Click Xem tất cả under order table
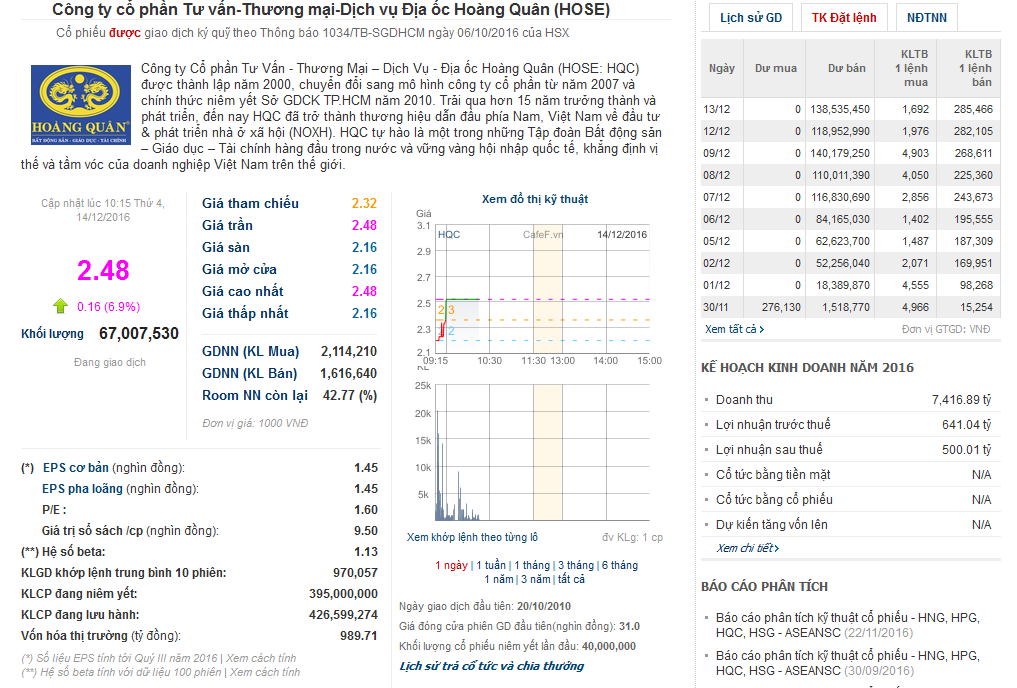This screenshot has height=688, width=1017. (x=734, y=329)
